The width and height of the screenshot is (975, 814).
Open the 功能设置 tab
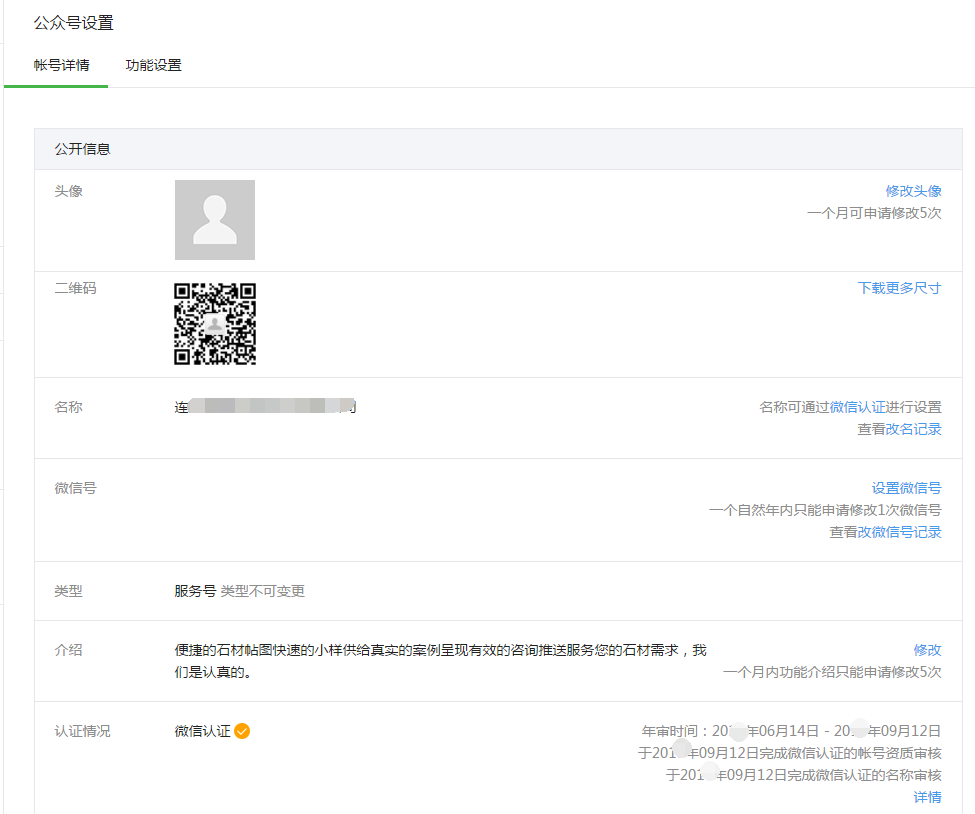click(x=154, y=65)
